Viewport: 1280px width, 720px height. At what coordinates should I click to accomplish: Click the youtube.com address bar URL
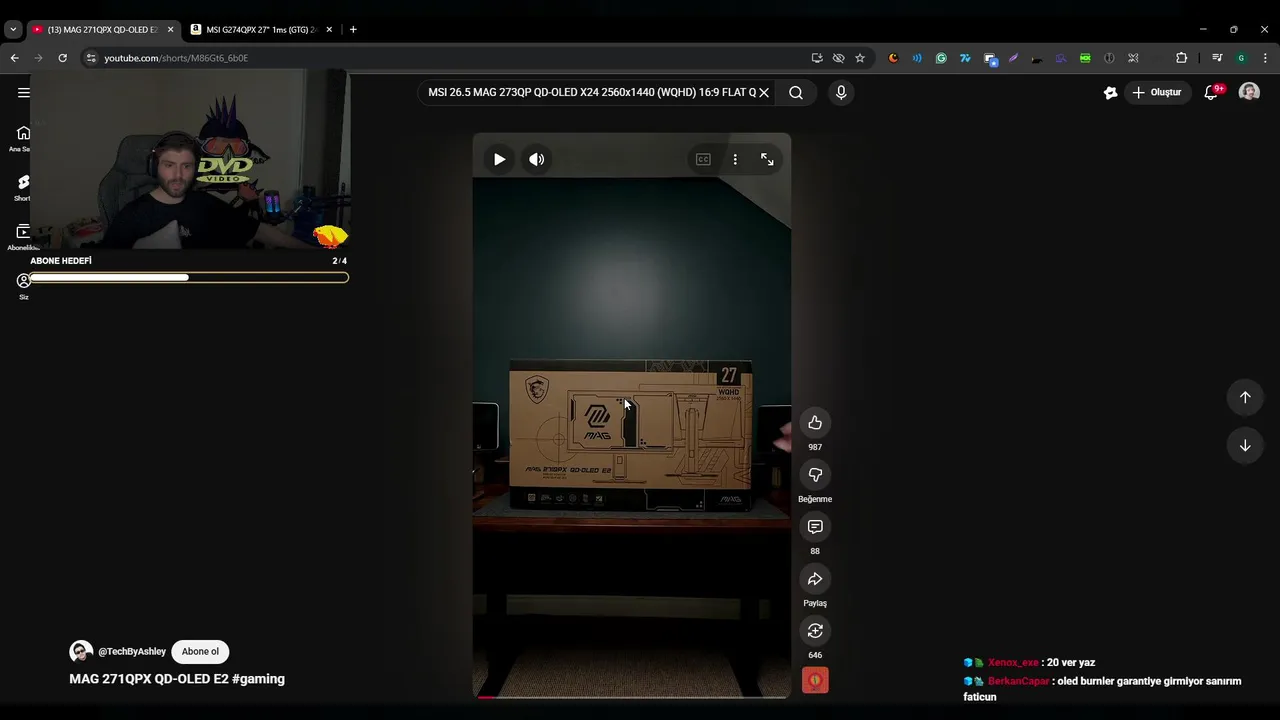tap(176, 58)
